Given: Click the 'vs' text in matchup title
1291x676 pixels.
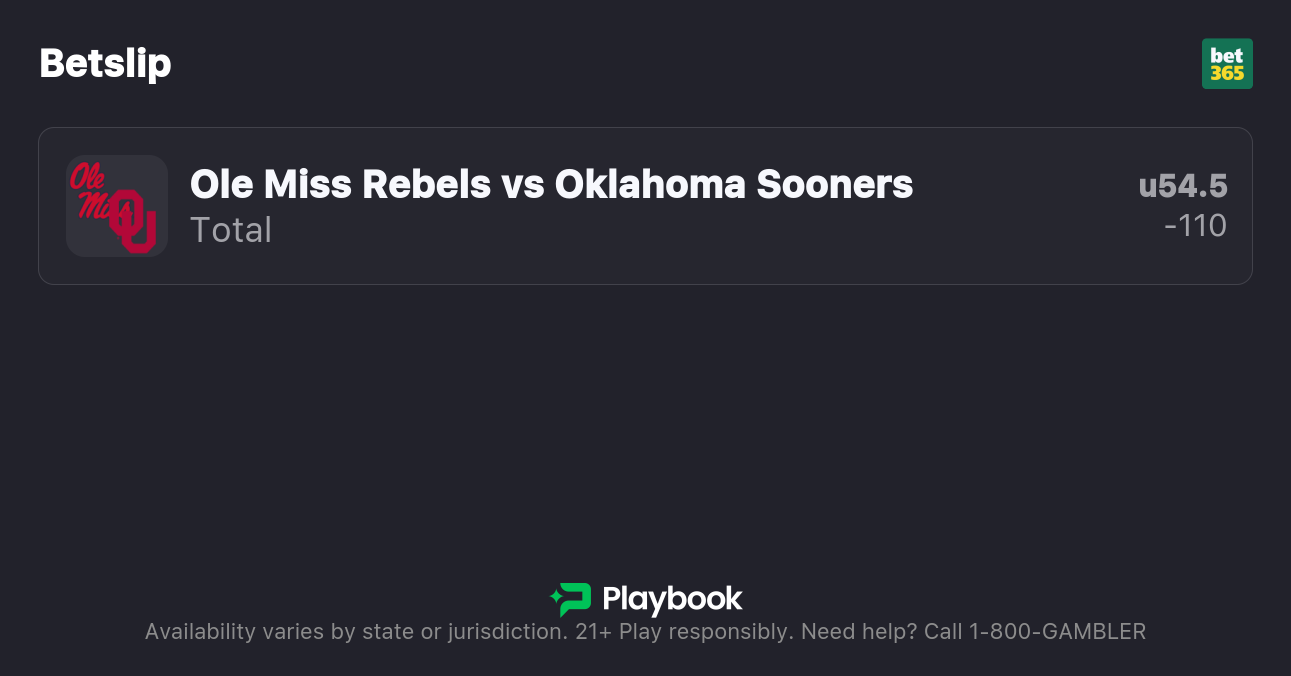Looking at the screenshot, I should [x=522, y=184].
